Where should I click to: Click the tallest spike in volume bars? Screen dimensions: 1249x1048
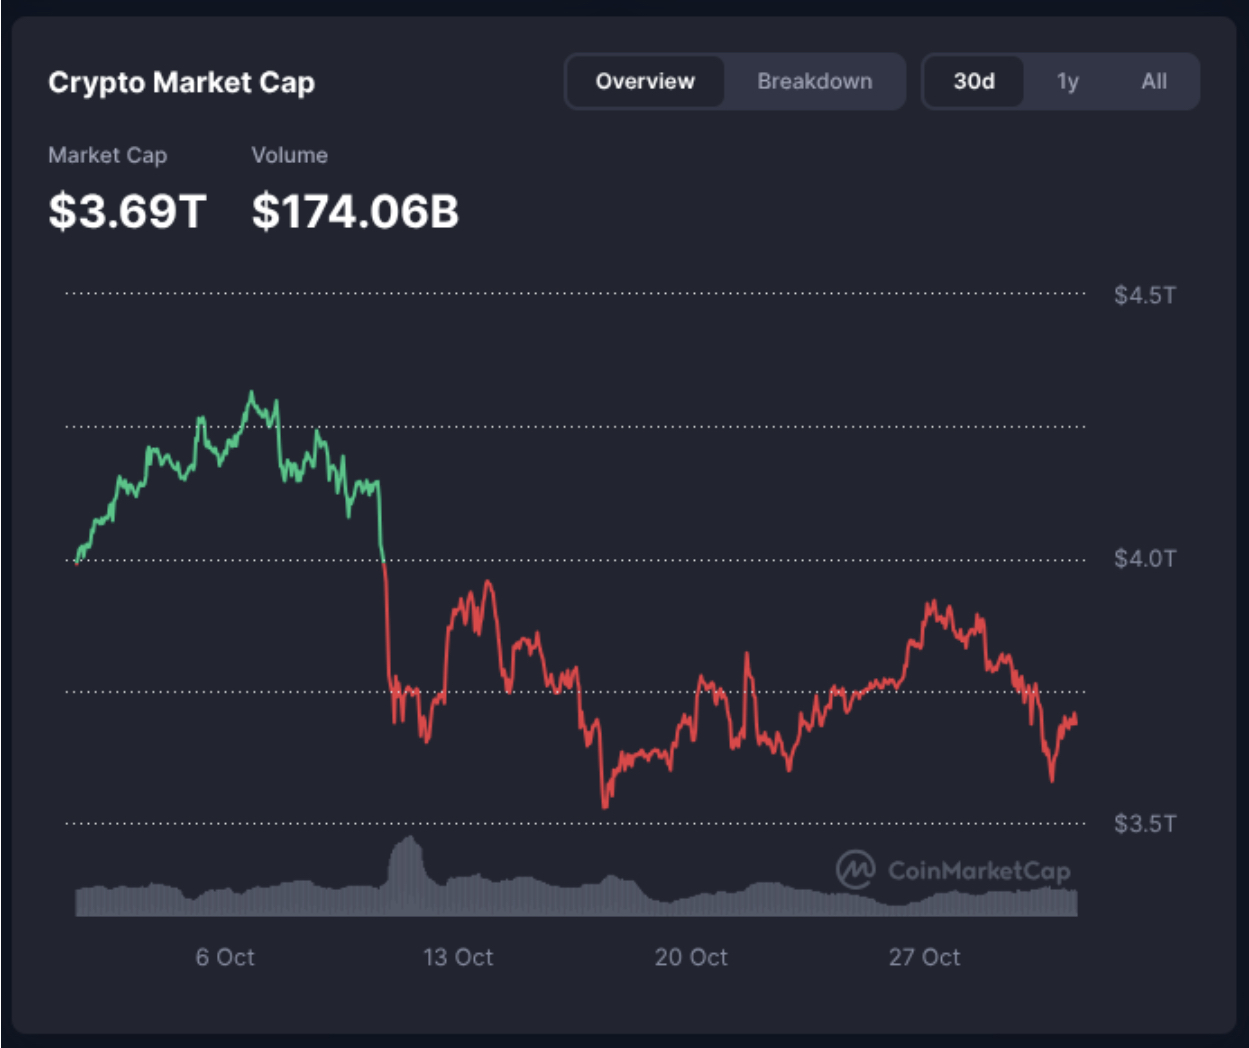tap(408, 862)
